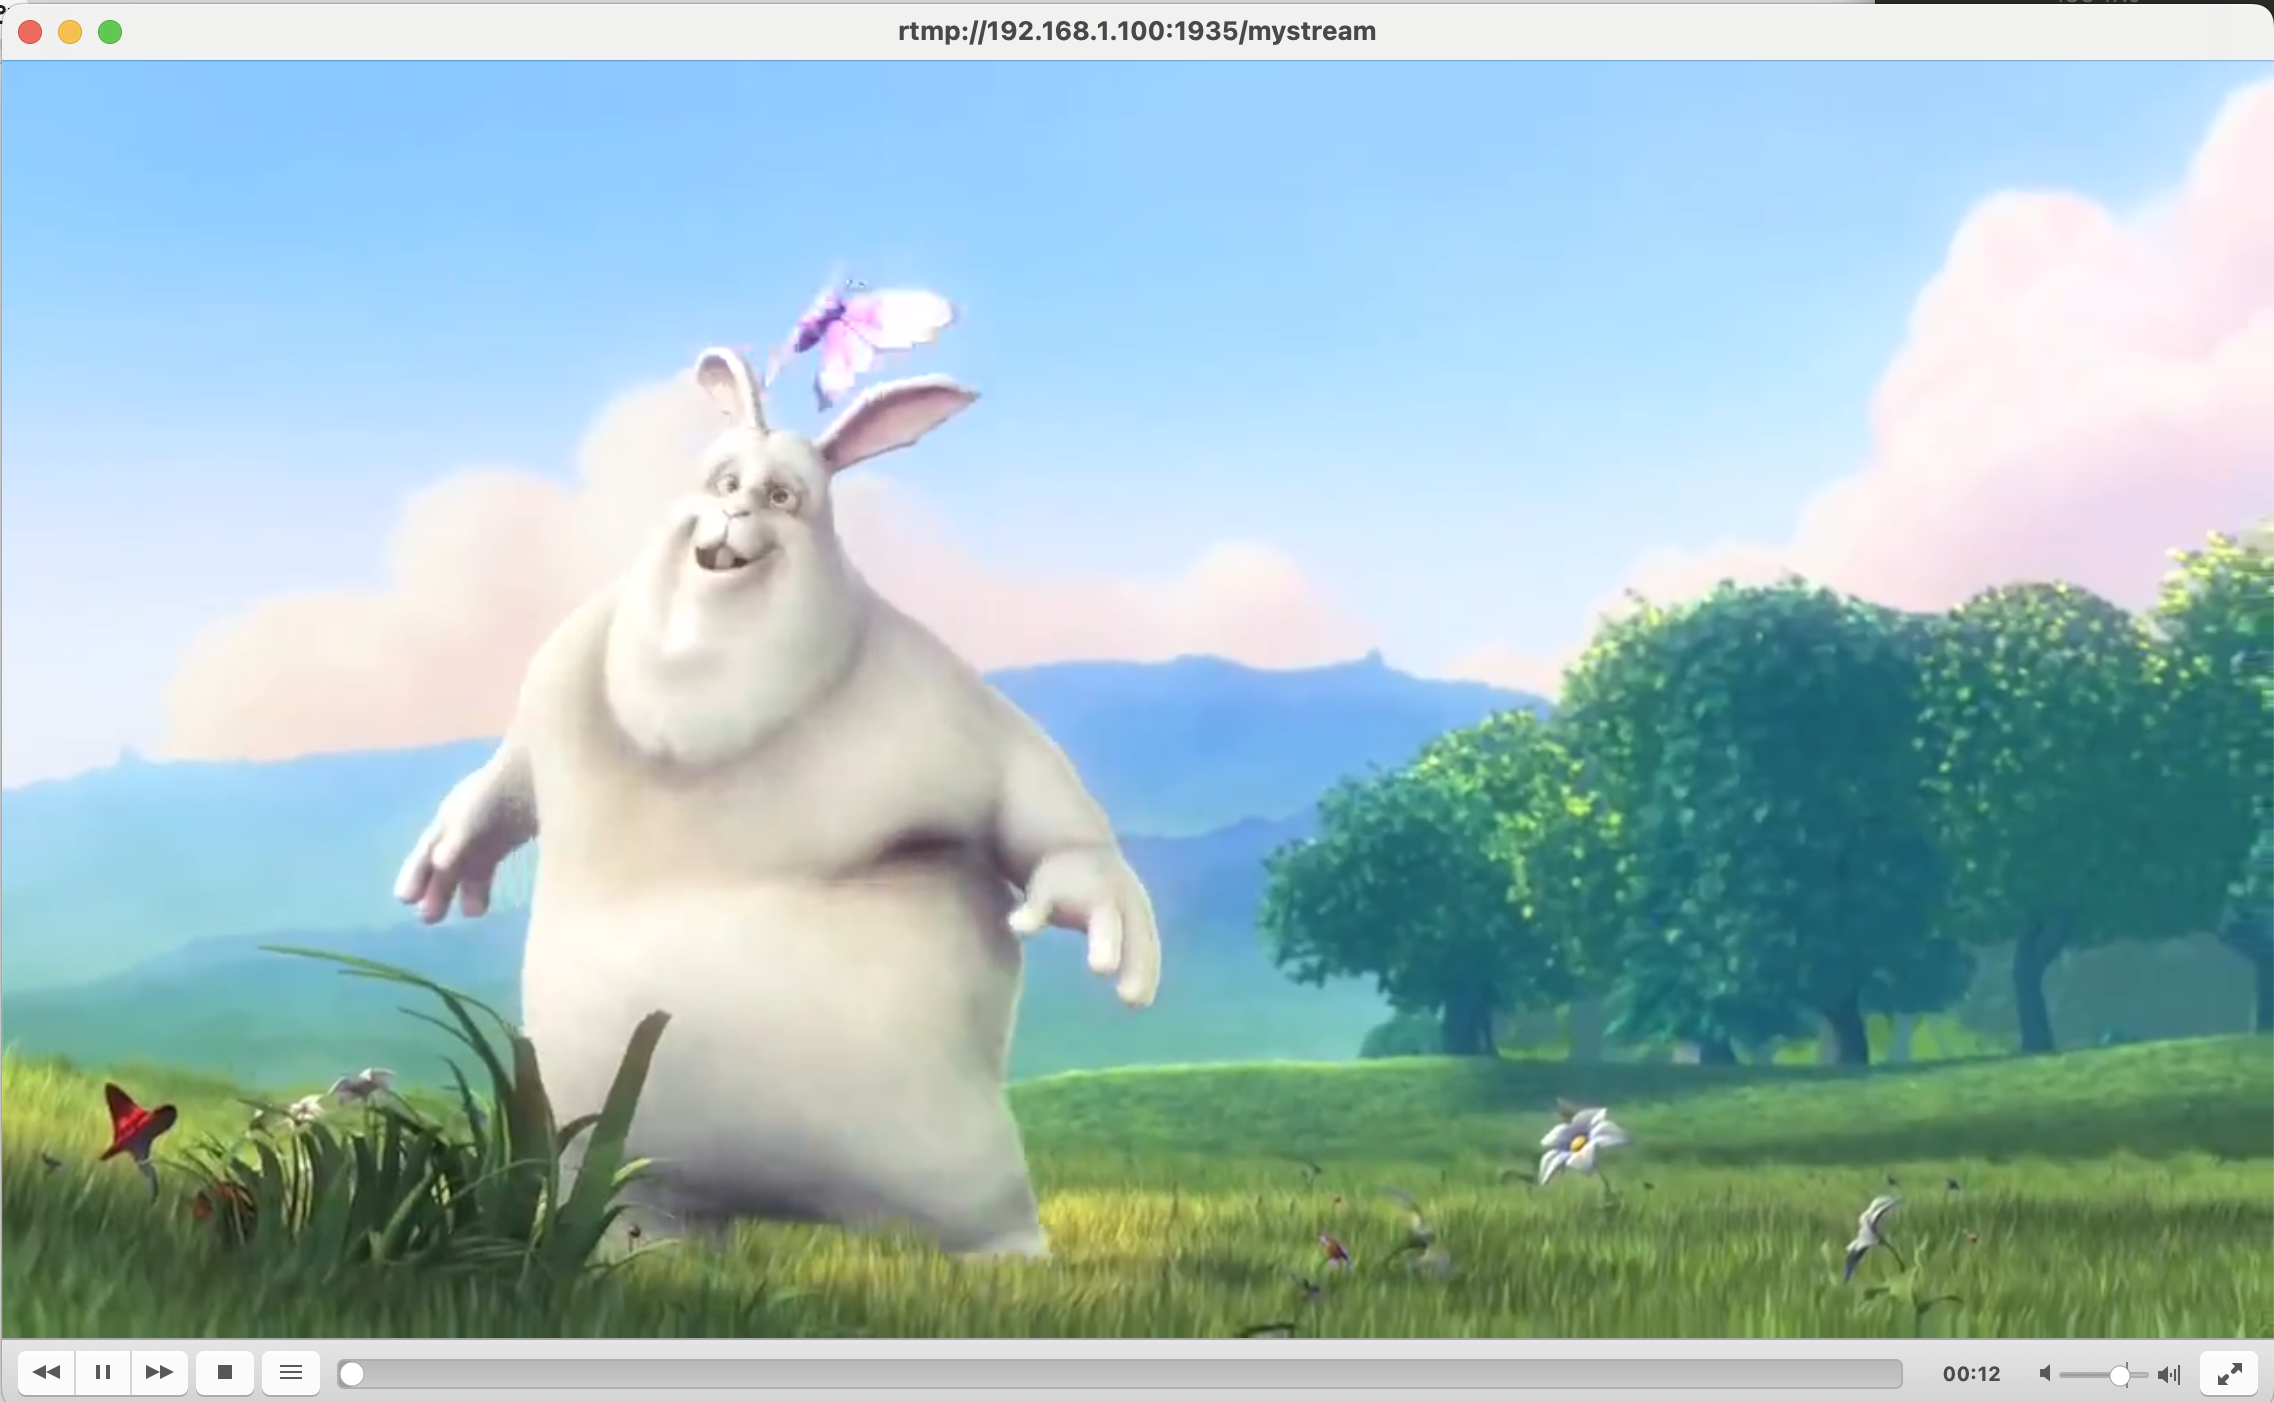Enter fullscreen with the arrows icon
This screenshot has width=2274, height=1402.
[2229, 1374]
